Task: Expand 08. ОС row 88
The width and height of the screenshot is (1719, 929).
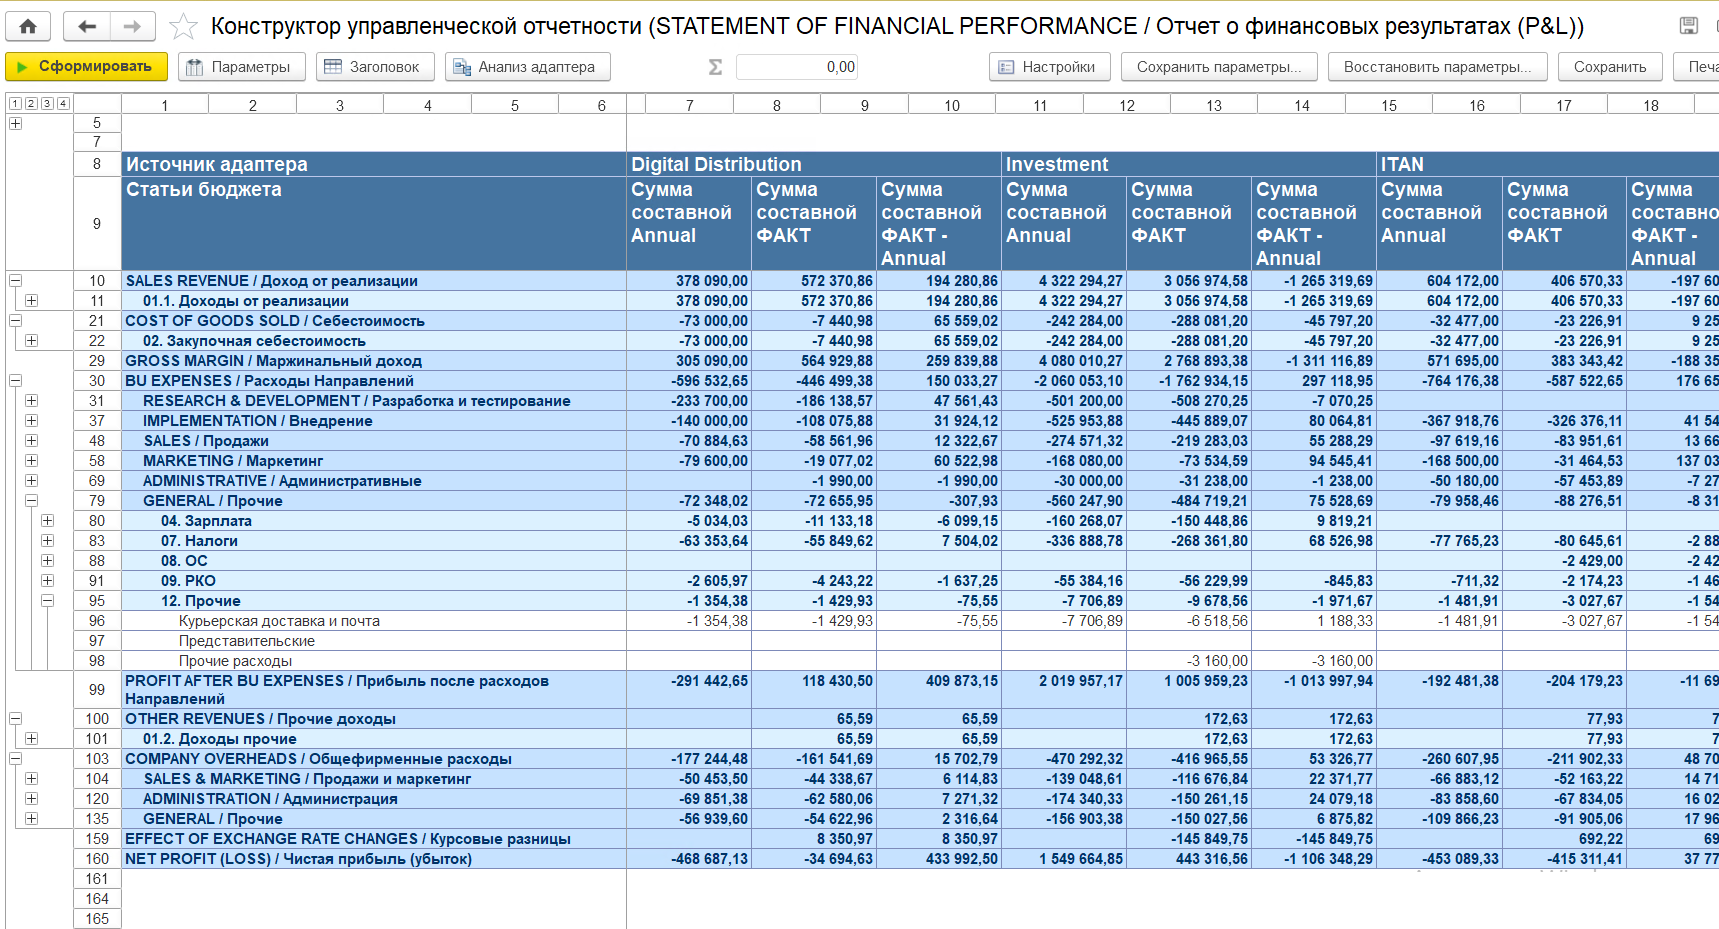Action: [47, 561]
